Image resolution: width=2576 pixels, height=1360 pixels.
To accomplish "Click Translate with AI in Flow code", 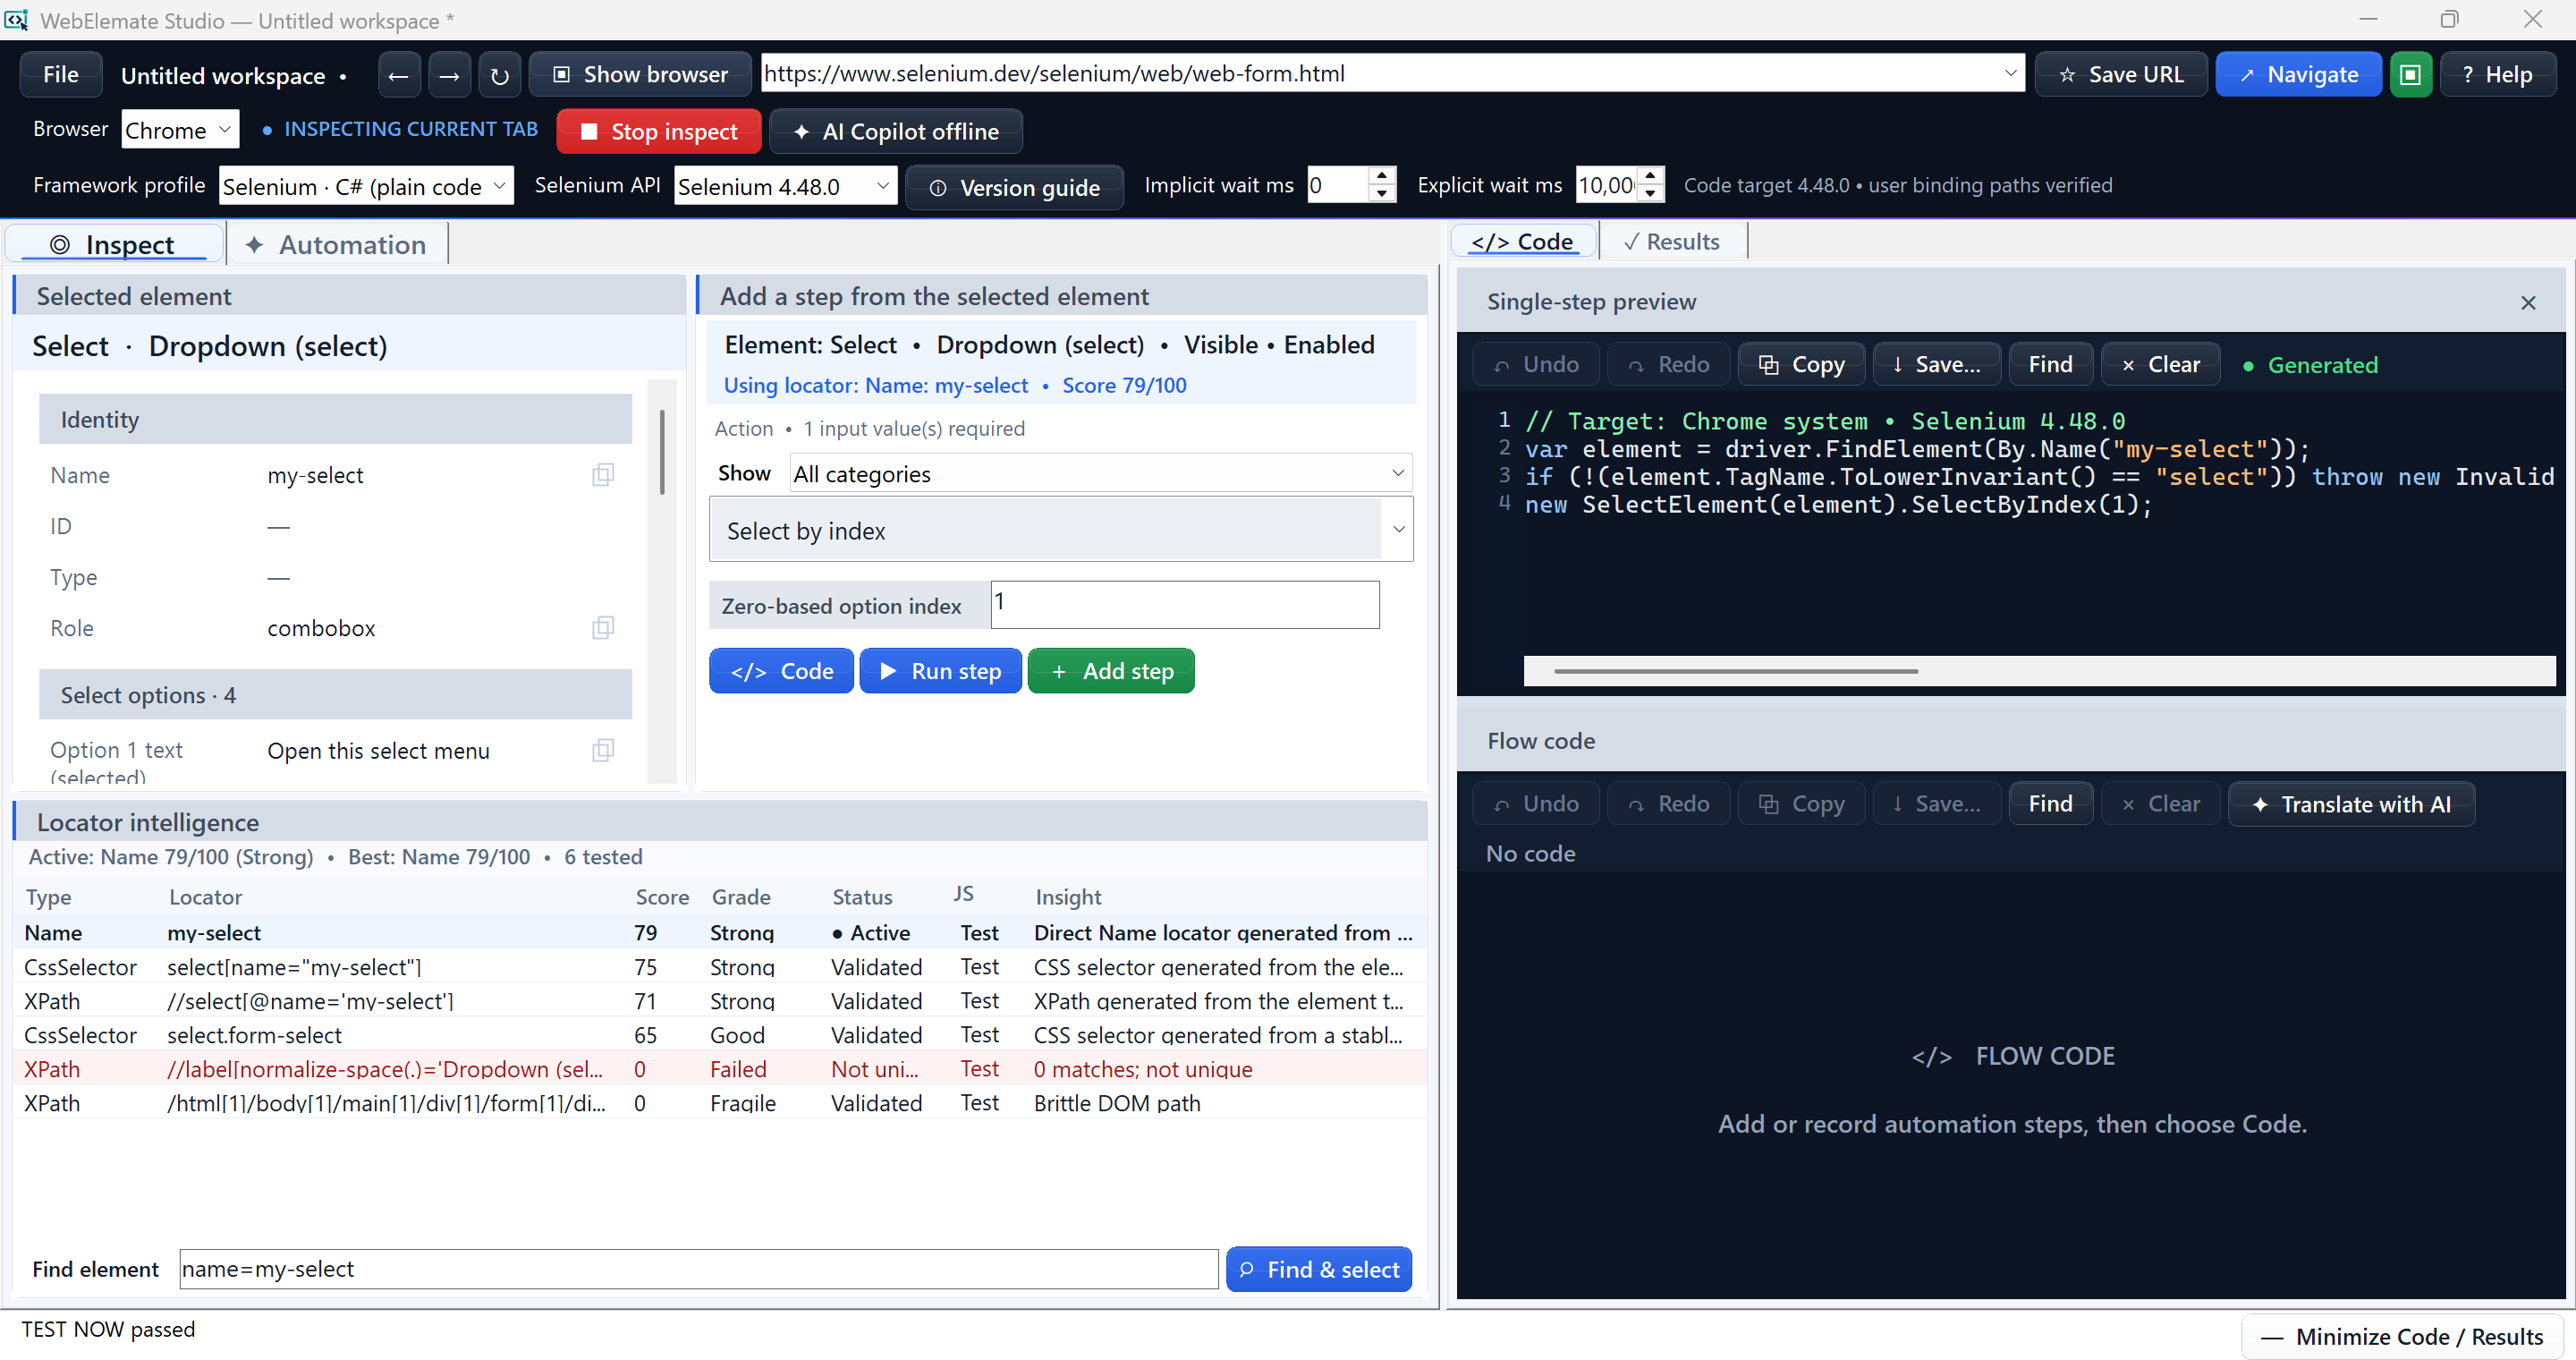I will 2351,804.
